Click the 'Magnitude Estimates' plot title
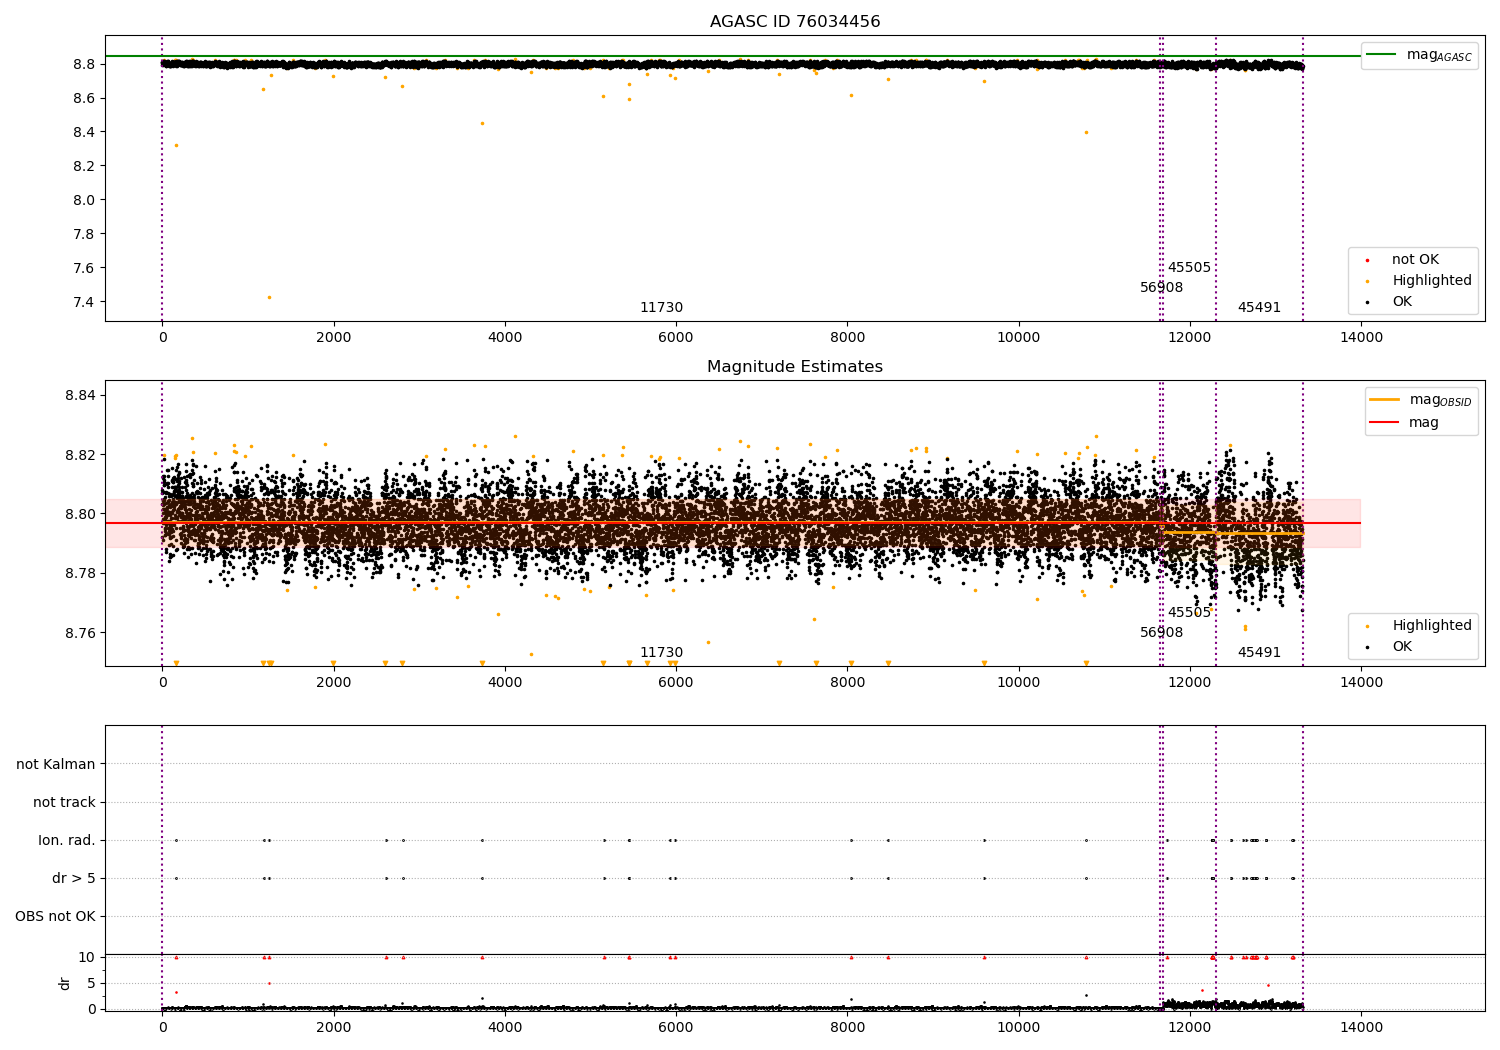The height and width of the screenshot is (1050, 1500). pos(795,367)
